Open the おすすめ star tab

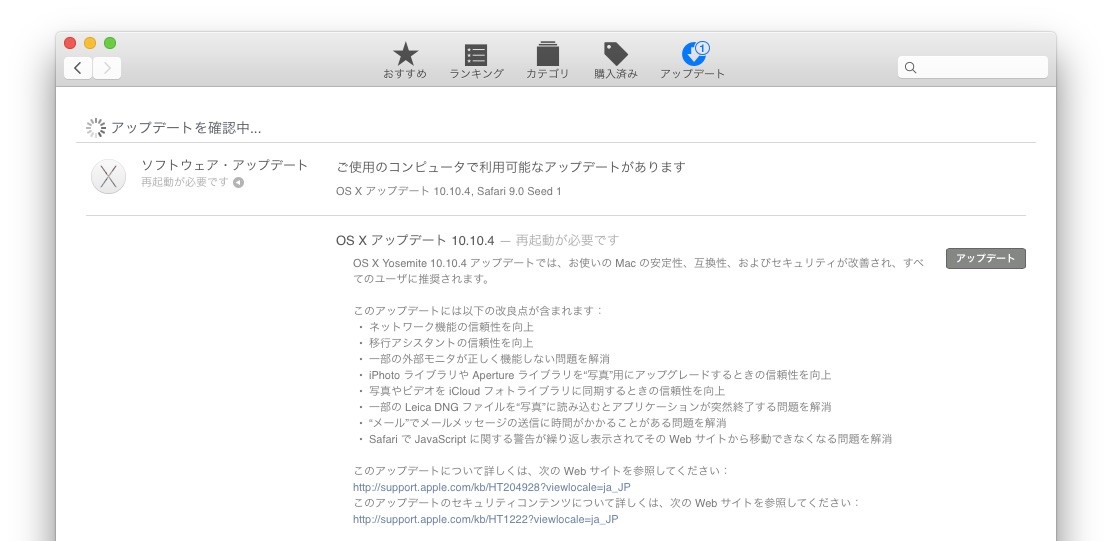(405, 61)
